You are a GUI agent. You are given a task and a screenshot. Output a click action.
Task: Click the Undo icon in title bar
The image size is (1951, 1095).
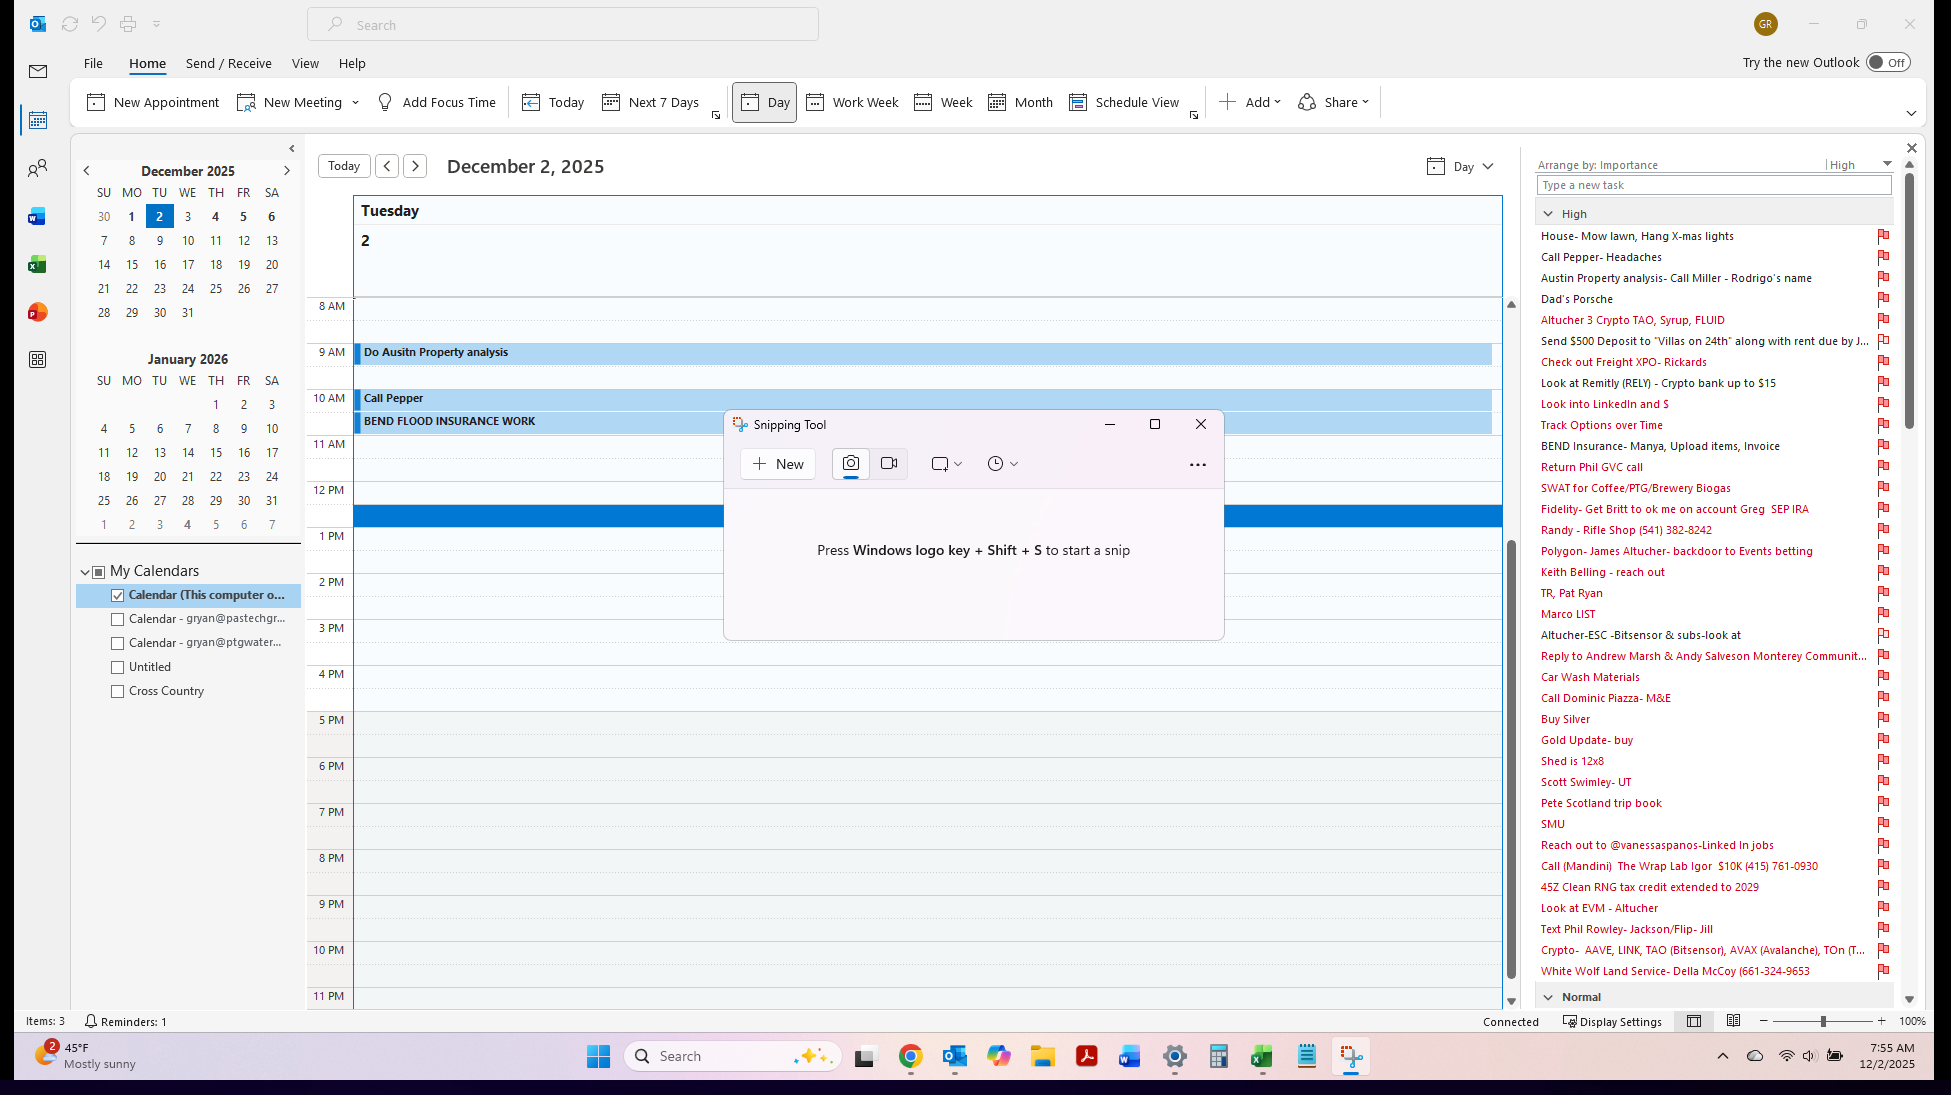click(99, 23)
